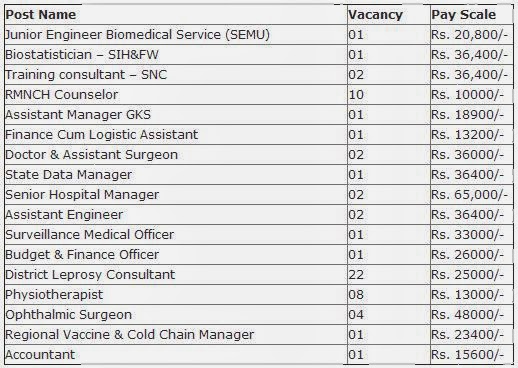The image size is (518, 368).
Task: Select the Physiotherapist post name
Action: pyautogui.click(x=54, y=295)
